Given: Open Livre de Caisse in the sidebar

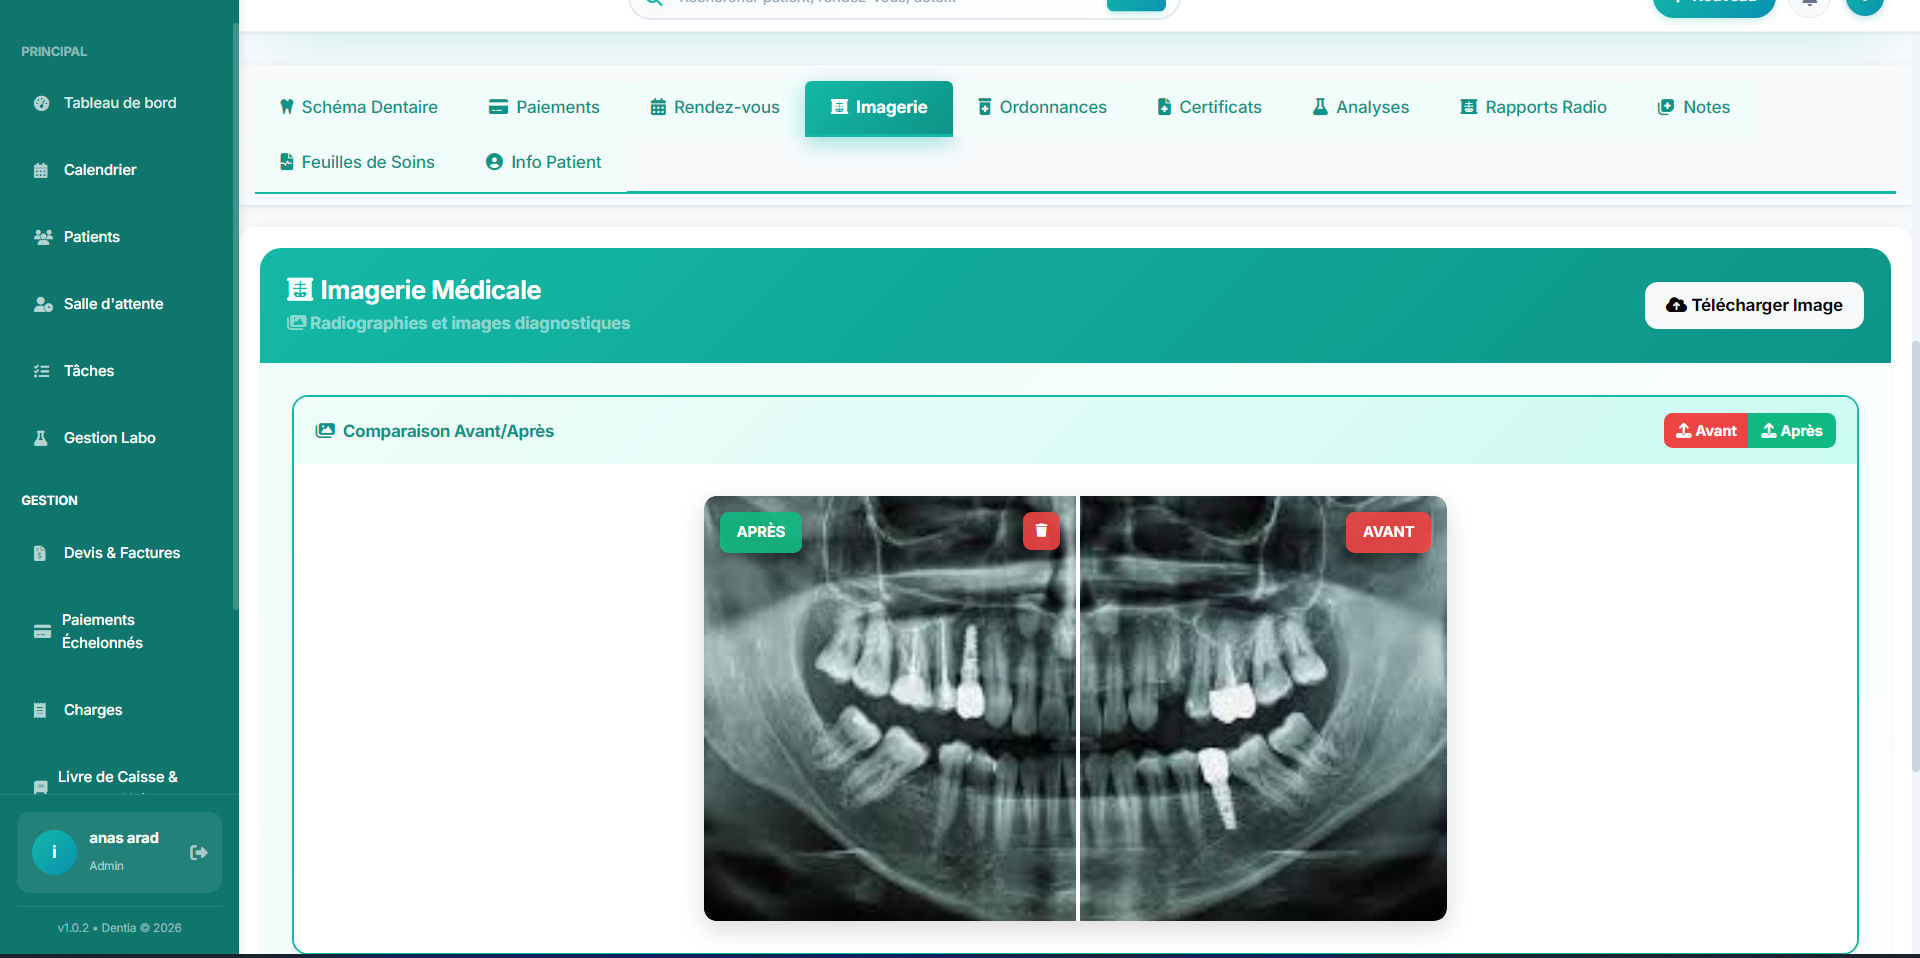Looking at the screenshot, I should coord(118,777).
